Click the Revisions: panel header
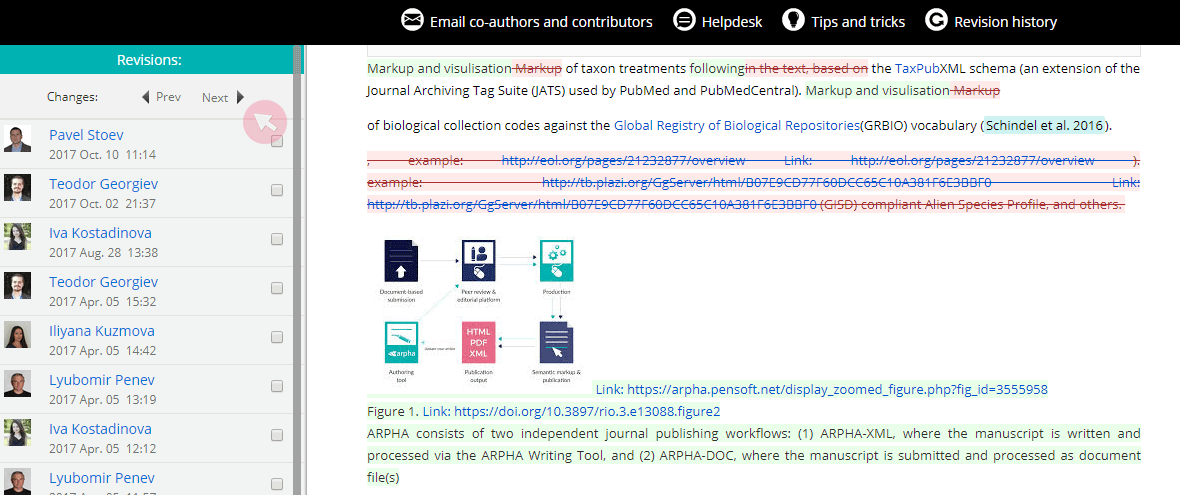 coord(149,60)
